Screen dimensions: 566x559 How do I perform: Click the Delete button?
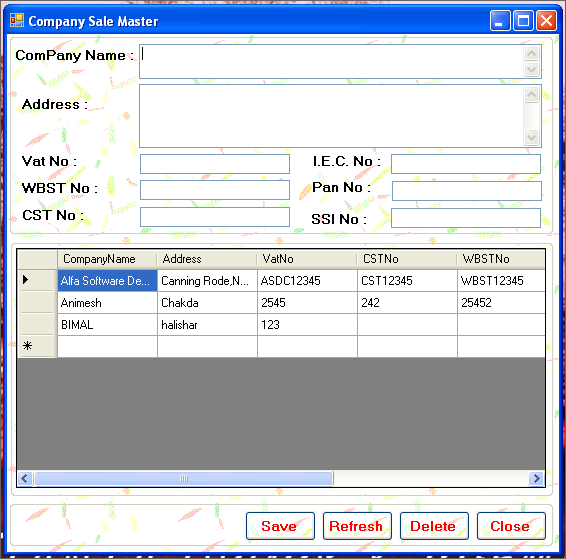[x=434, y=526]
